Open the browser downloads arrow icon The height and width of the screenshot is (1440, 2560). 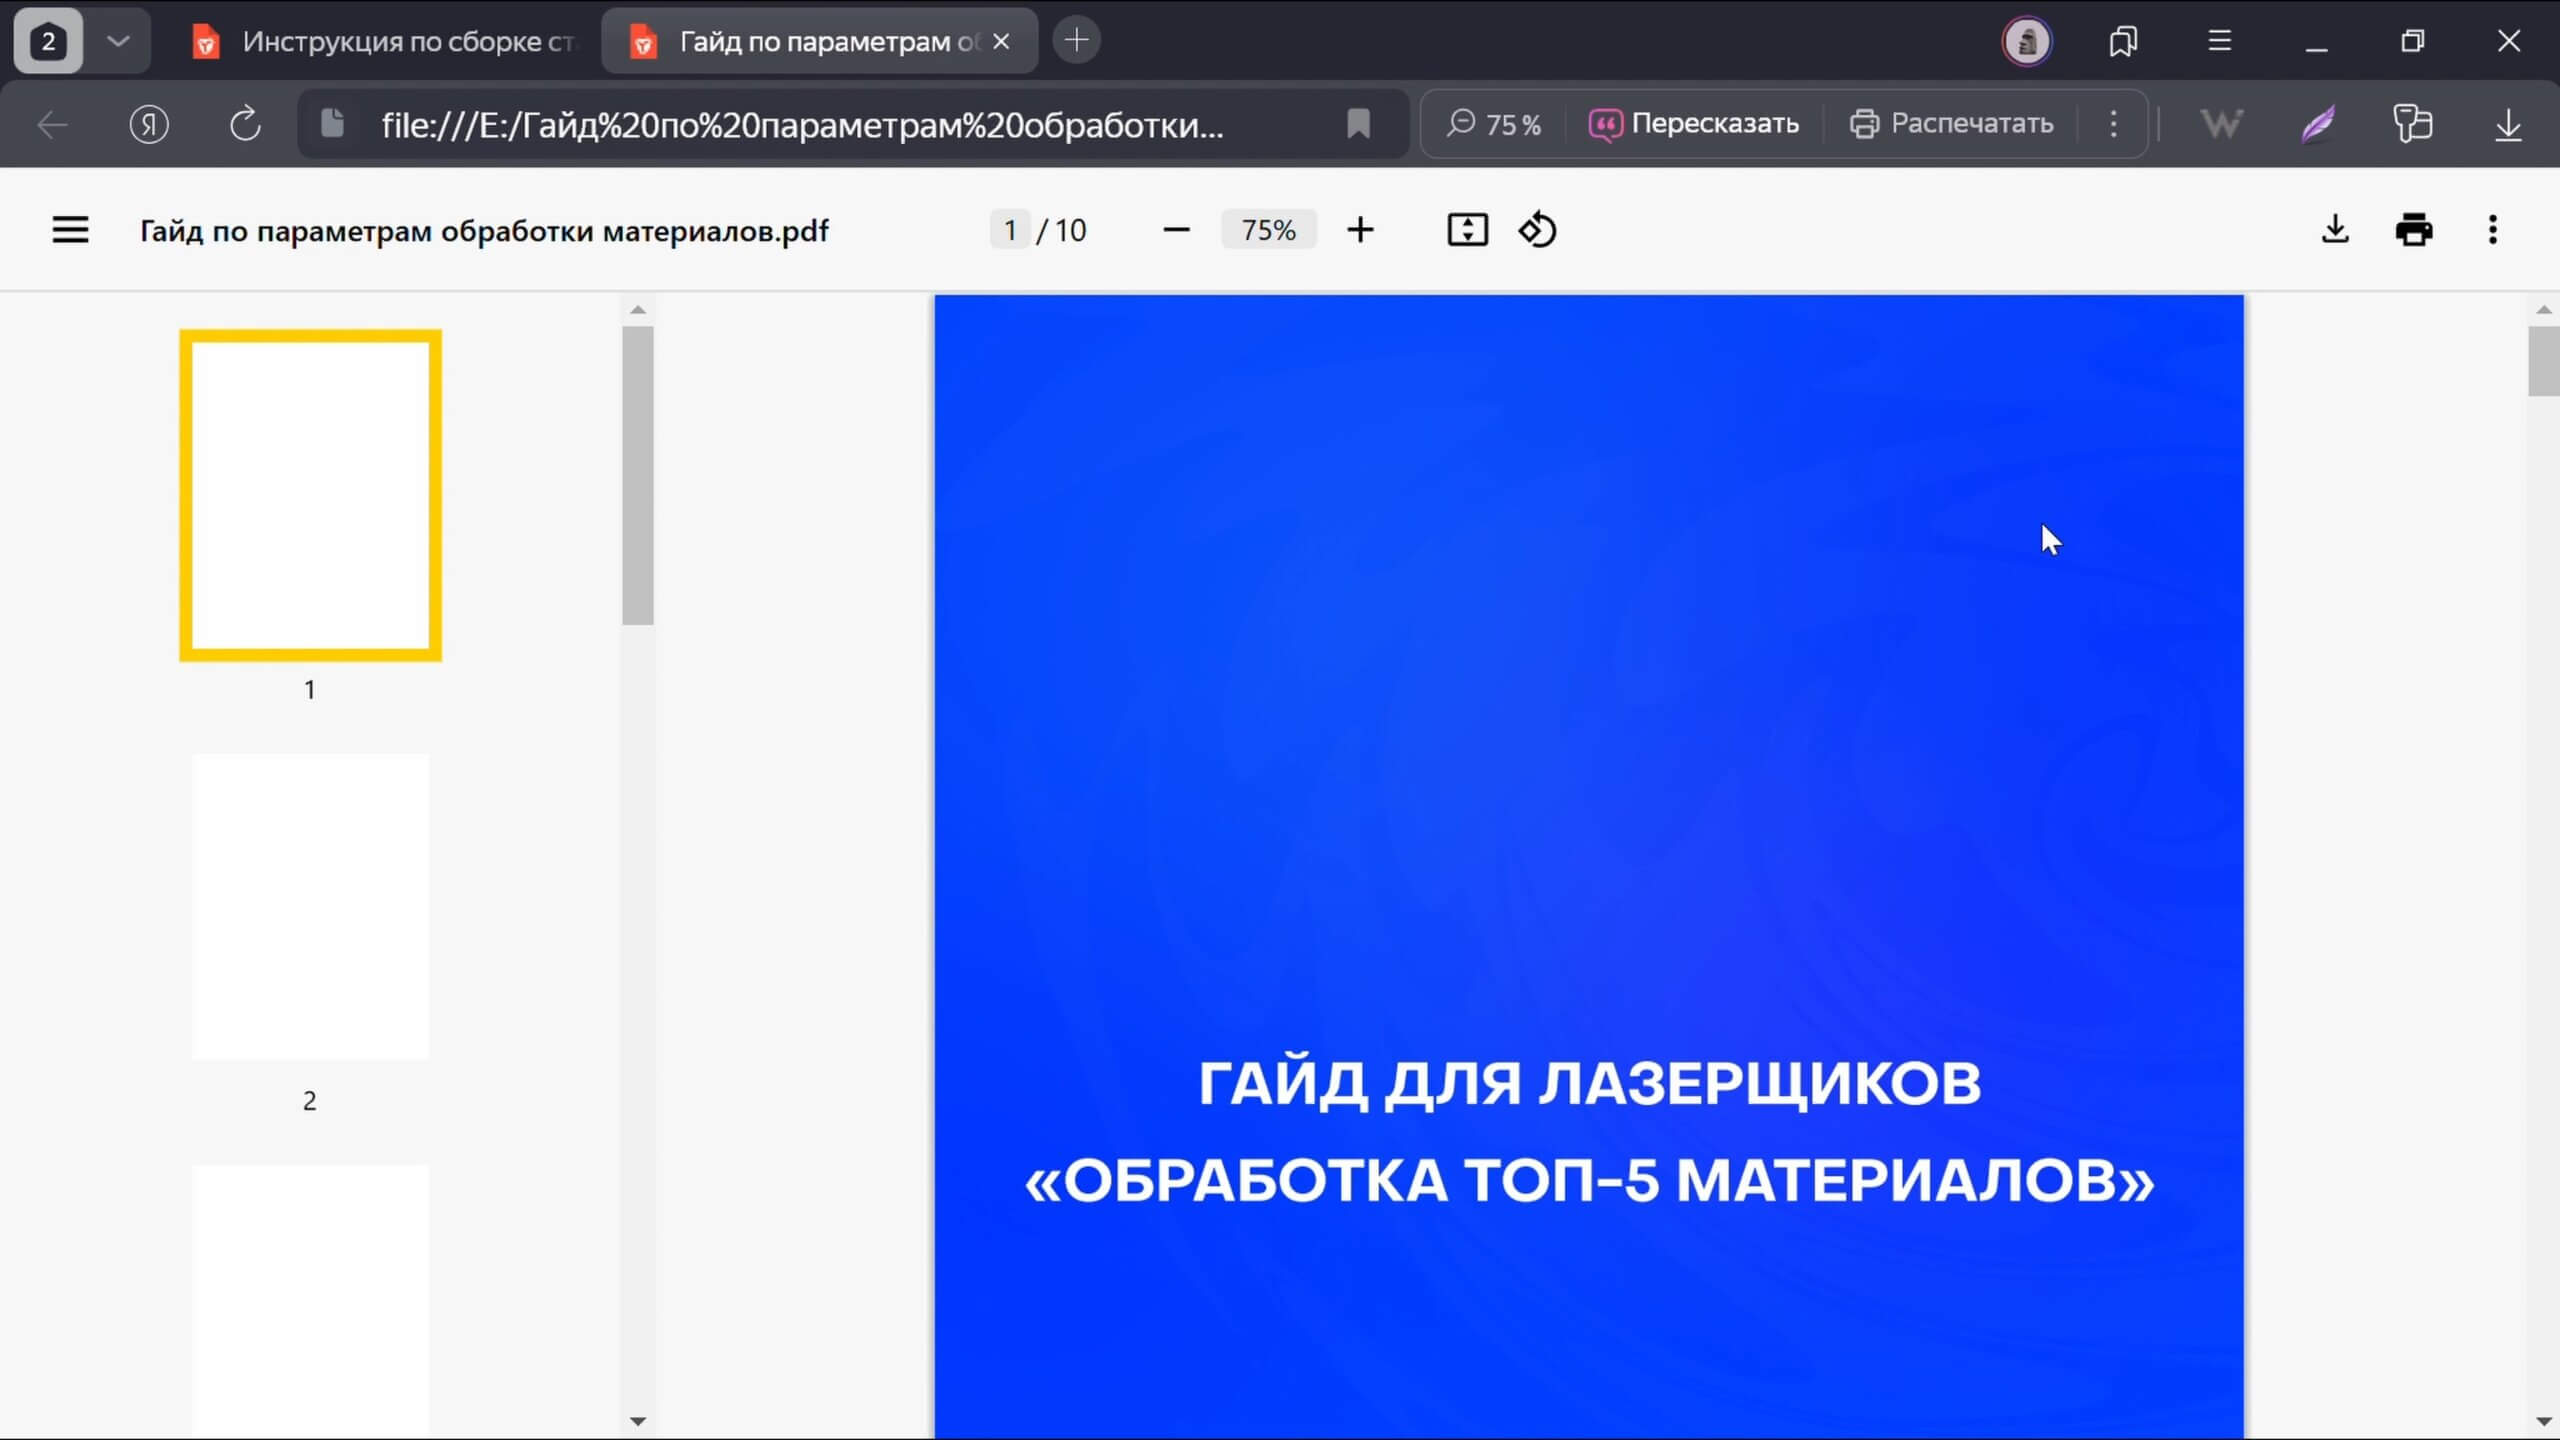pos(2508,124)
